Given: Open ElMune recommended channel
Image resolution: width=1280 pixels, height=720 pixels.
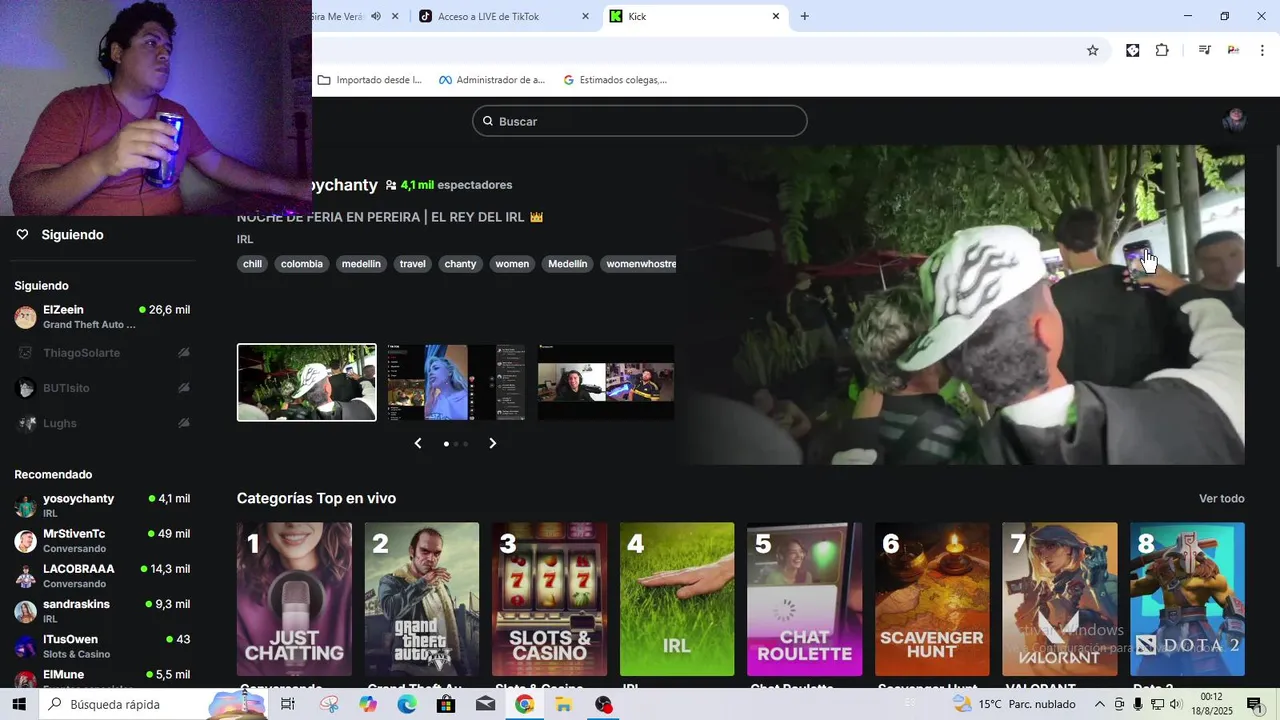Looking at the screenshot, I should tap(102, 678).
